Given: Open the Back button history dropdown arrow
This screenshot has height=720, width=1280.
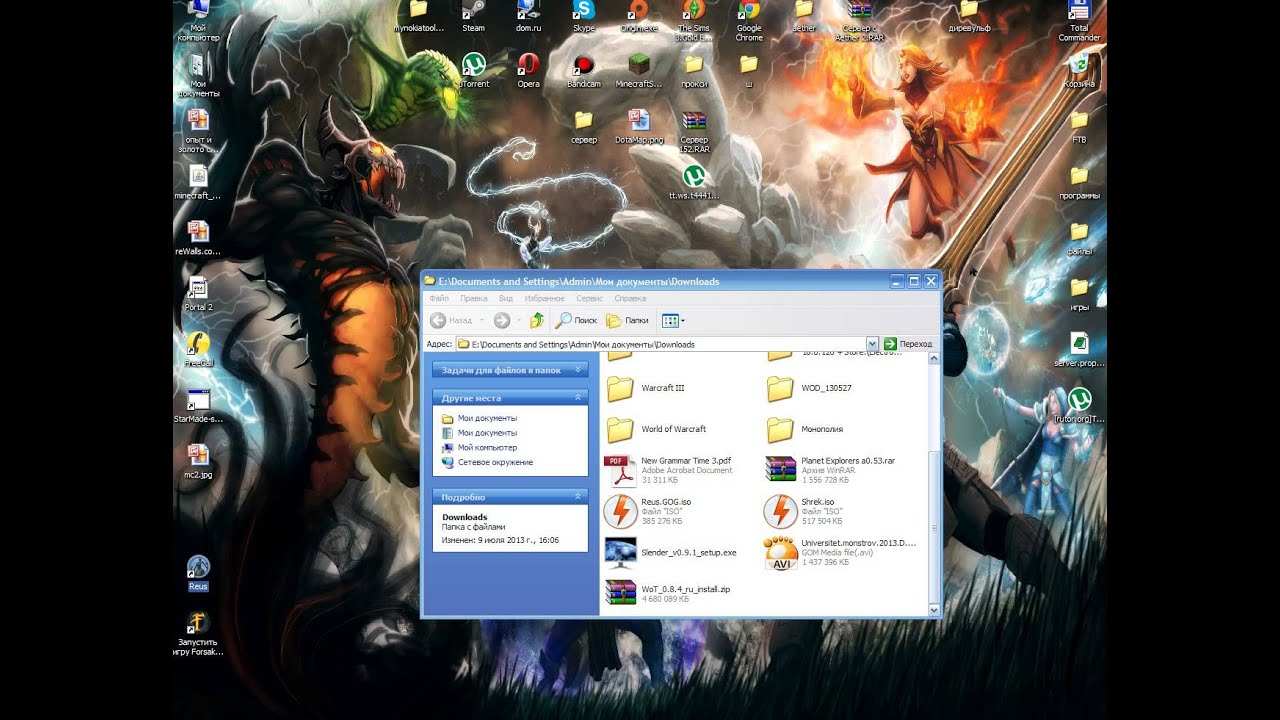Looking at the screenshot, I should (x=482, y=320).
